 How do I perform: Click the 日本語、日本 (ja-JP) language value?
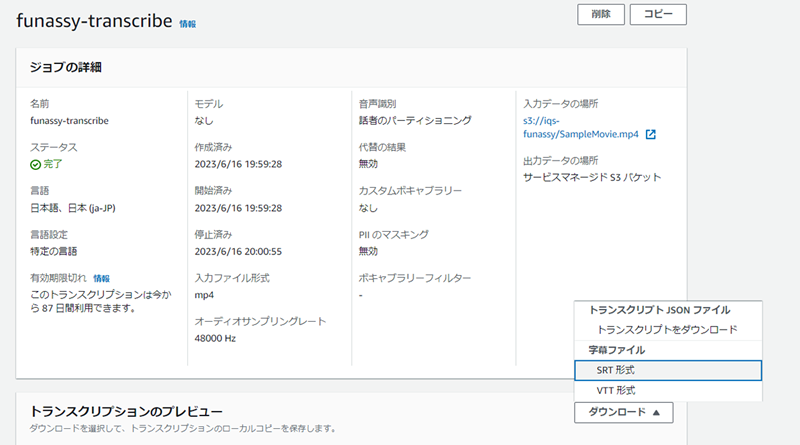pyautogui.click(x=73, y=208)
